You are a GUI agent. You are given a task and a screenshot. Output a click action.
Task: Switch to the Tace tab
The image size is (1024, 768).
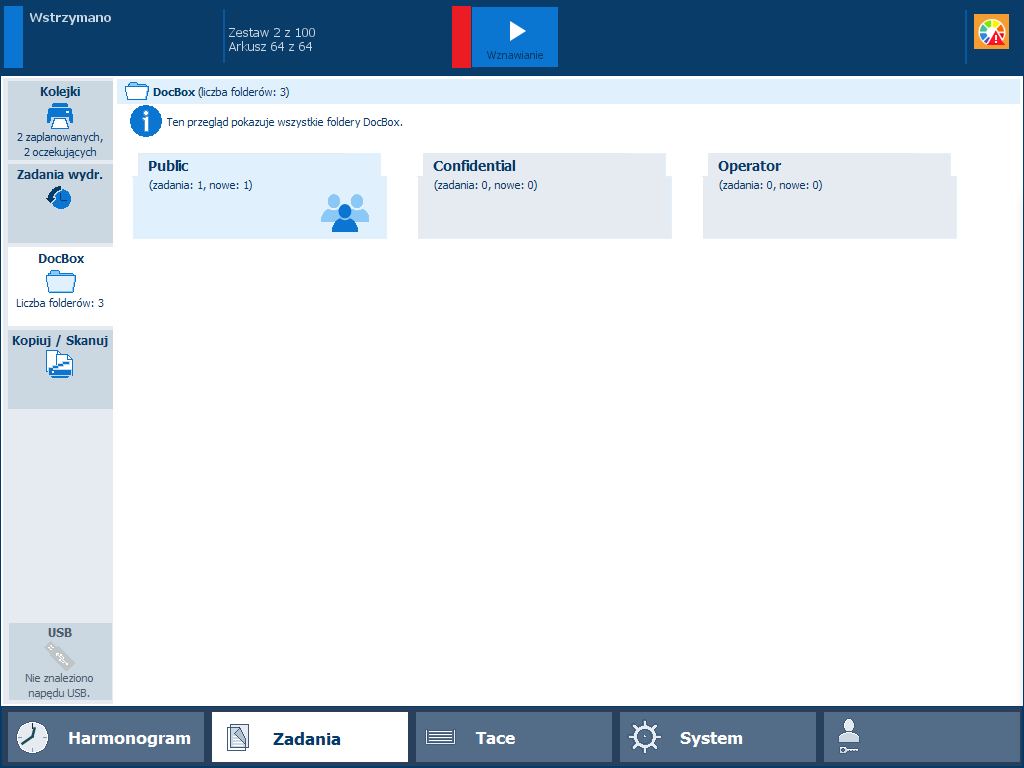point(514,737)
